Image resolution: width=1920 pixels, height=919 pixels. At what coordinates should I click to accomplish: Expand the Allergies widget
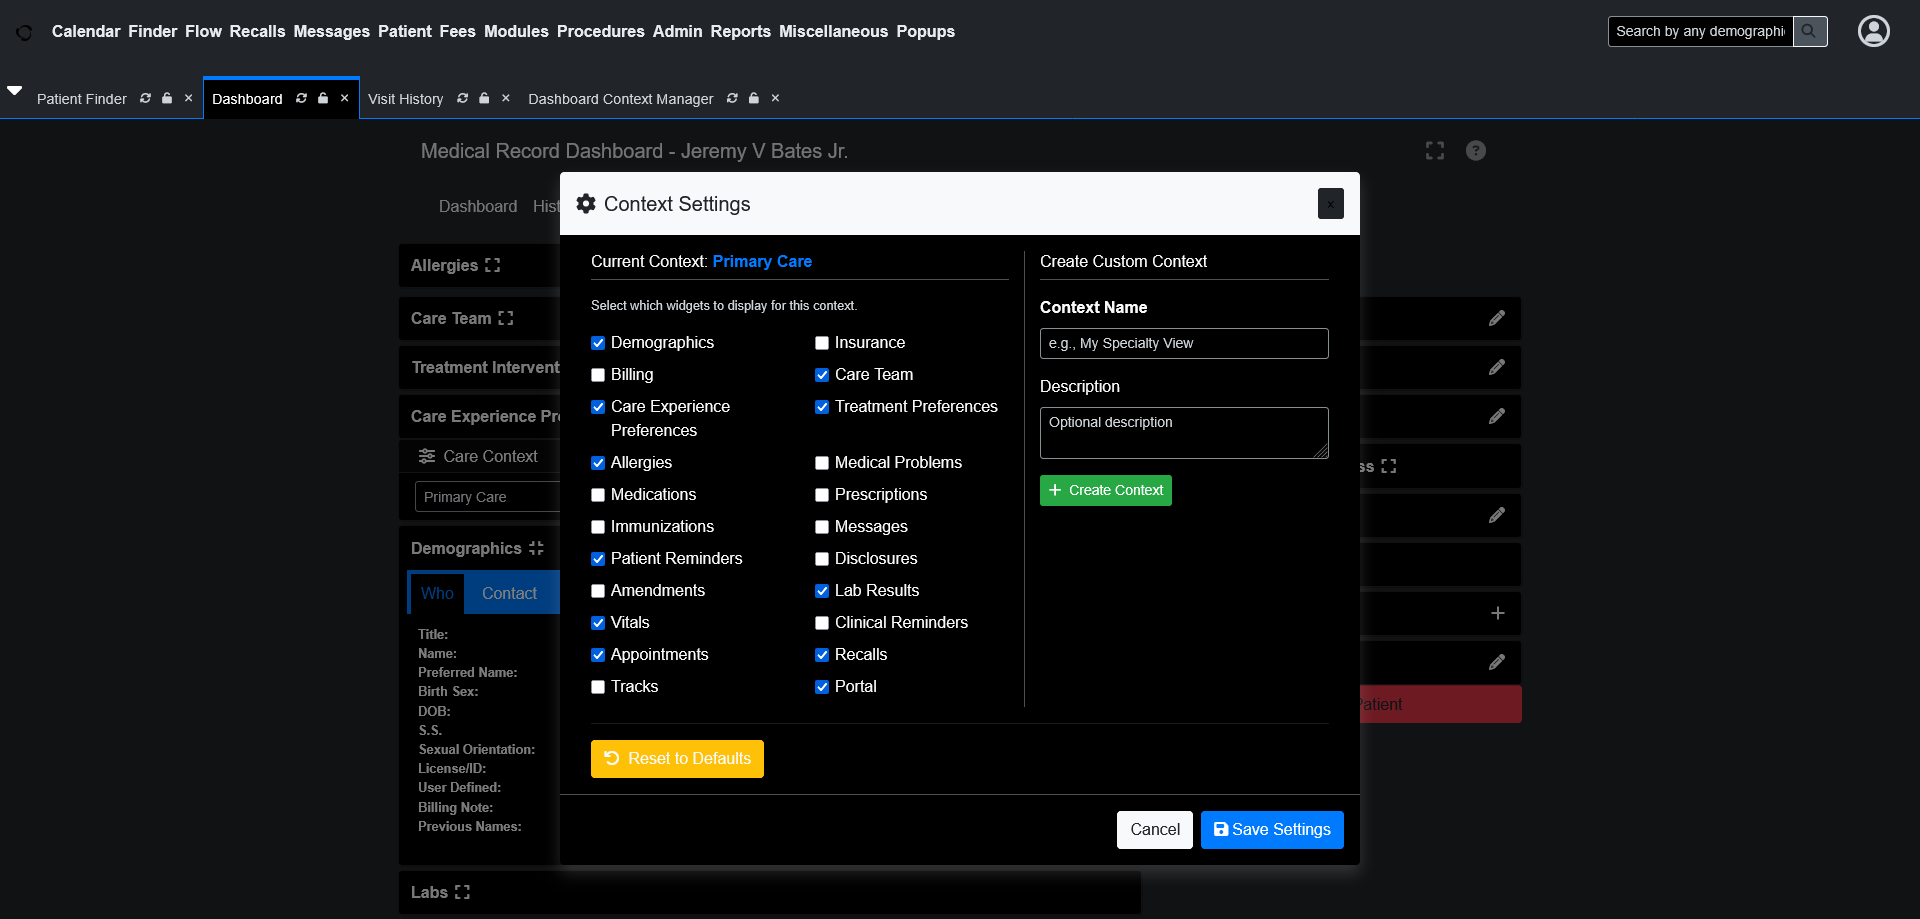coord(492,265)
